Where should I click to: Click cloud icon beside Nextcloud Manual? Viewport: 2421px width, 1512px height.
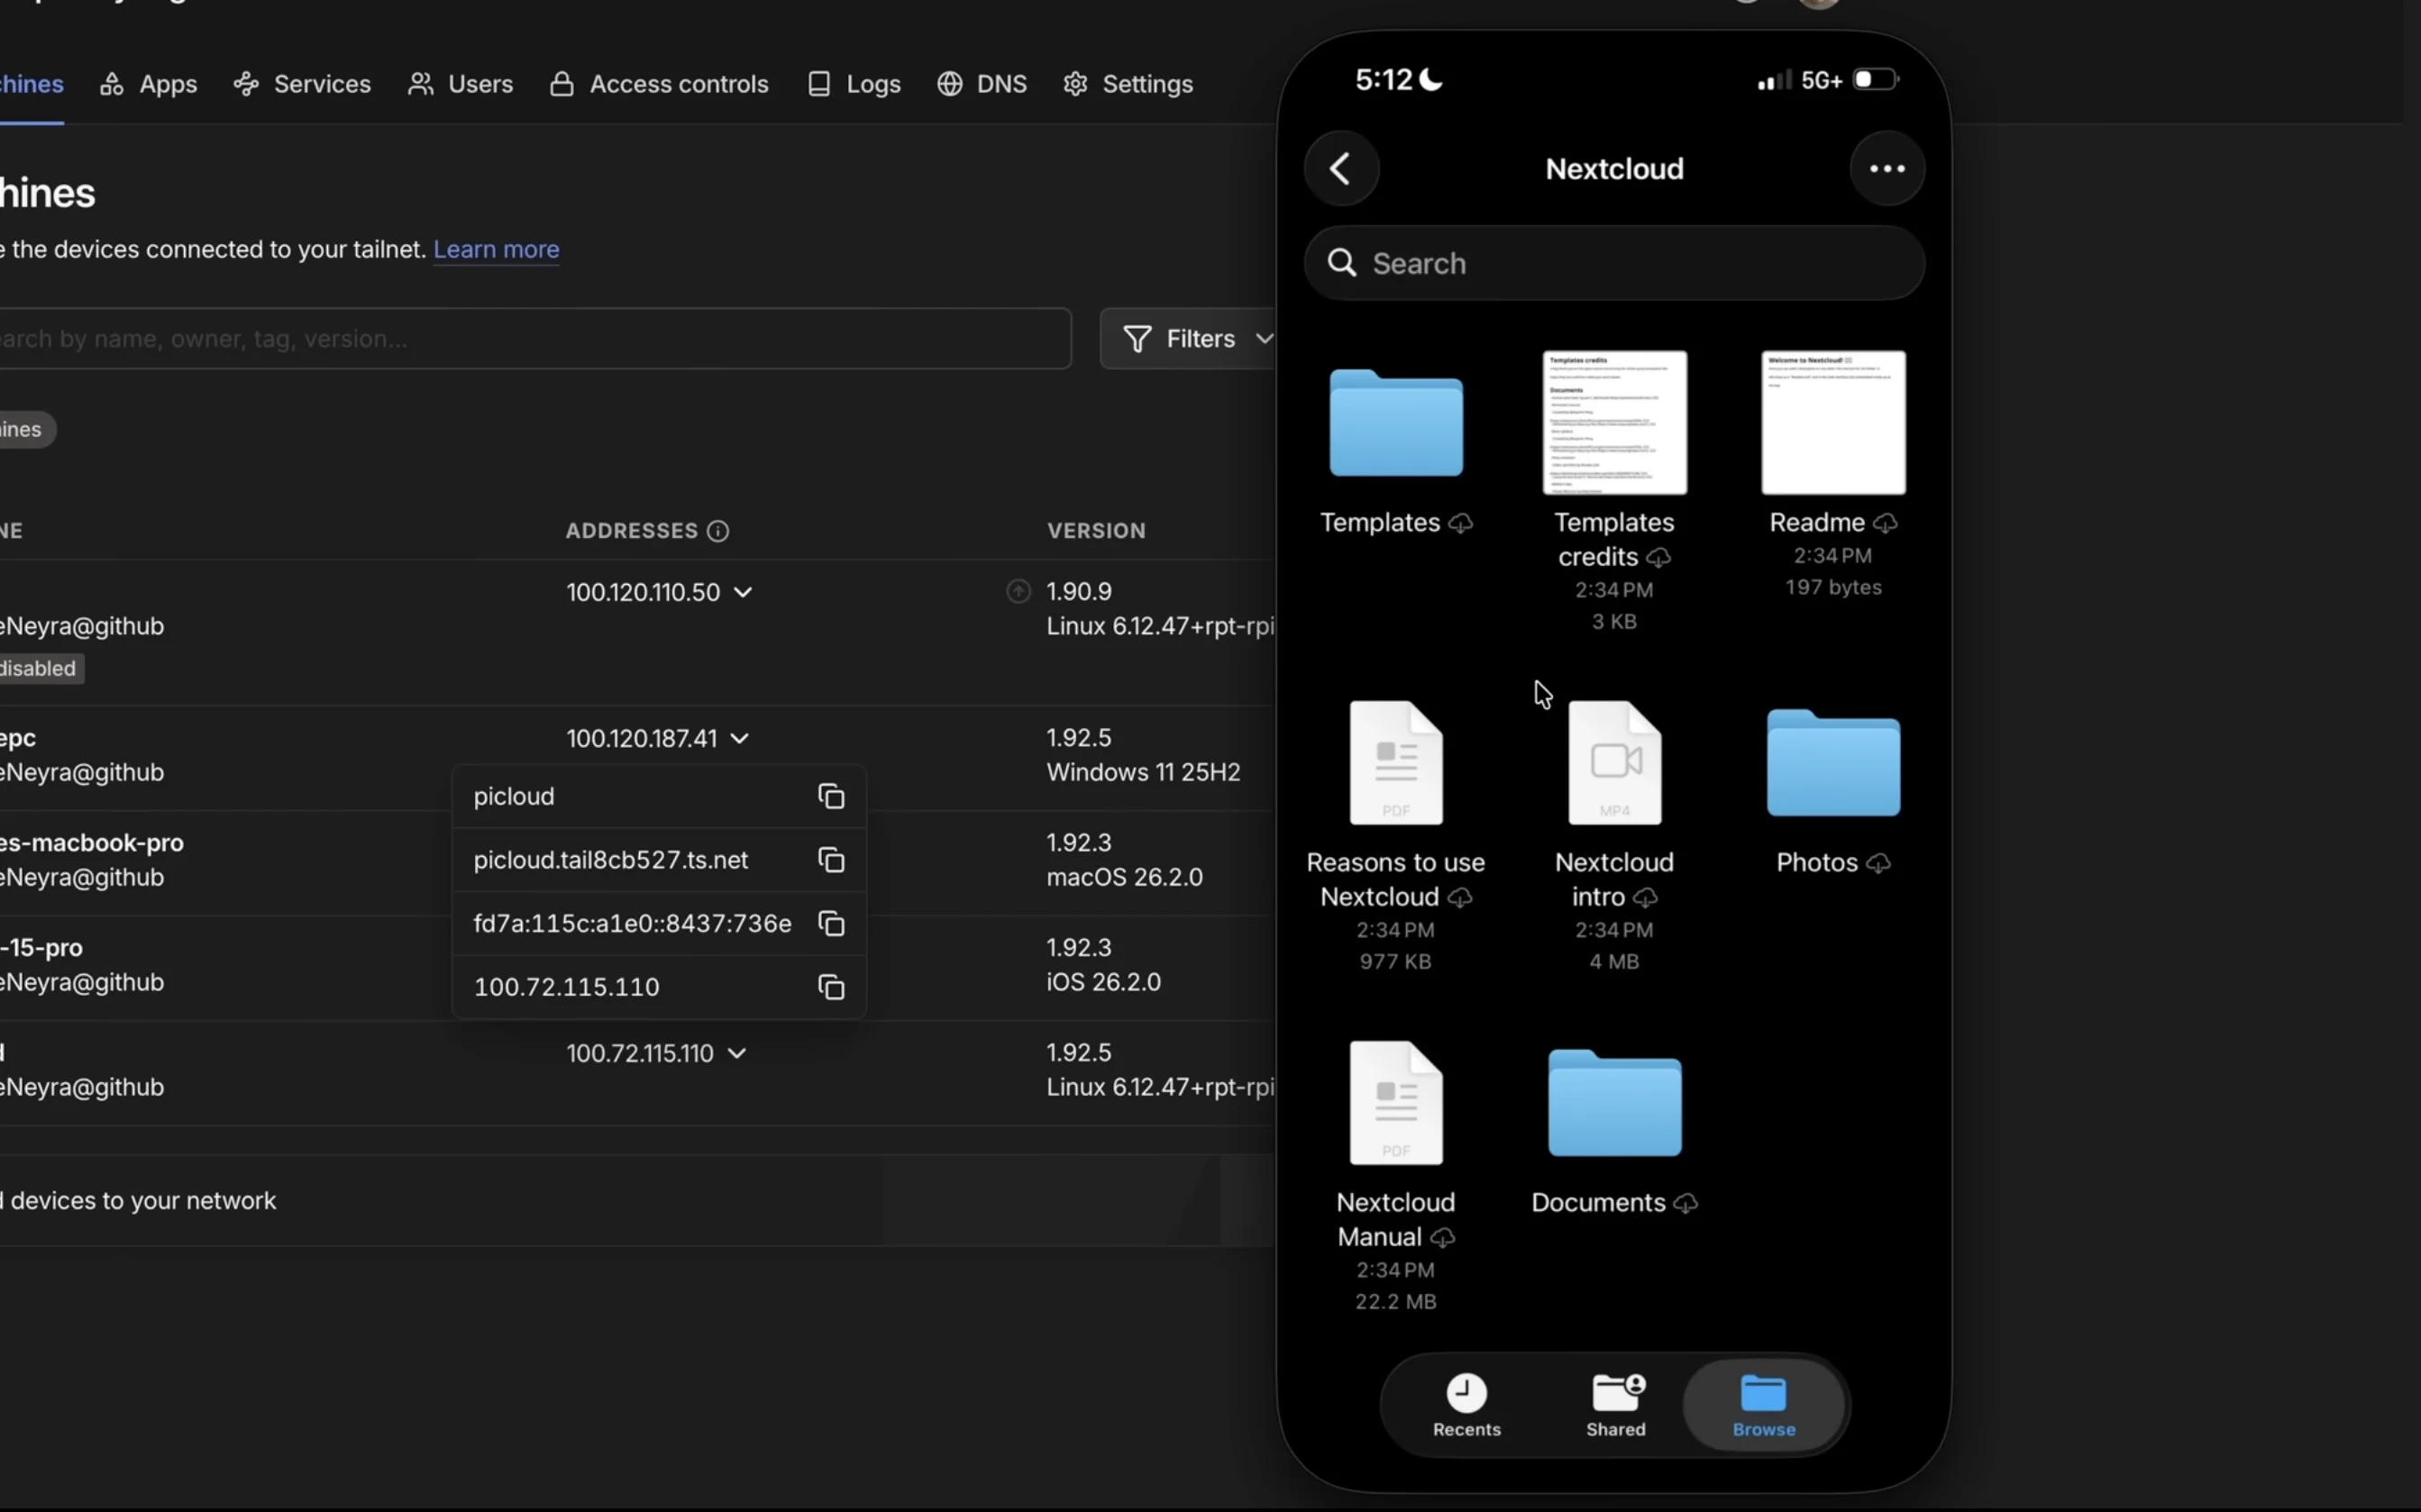coord(1442,1238)
